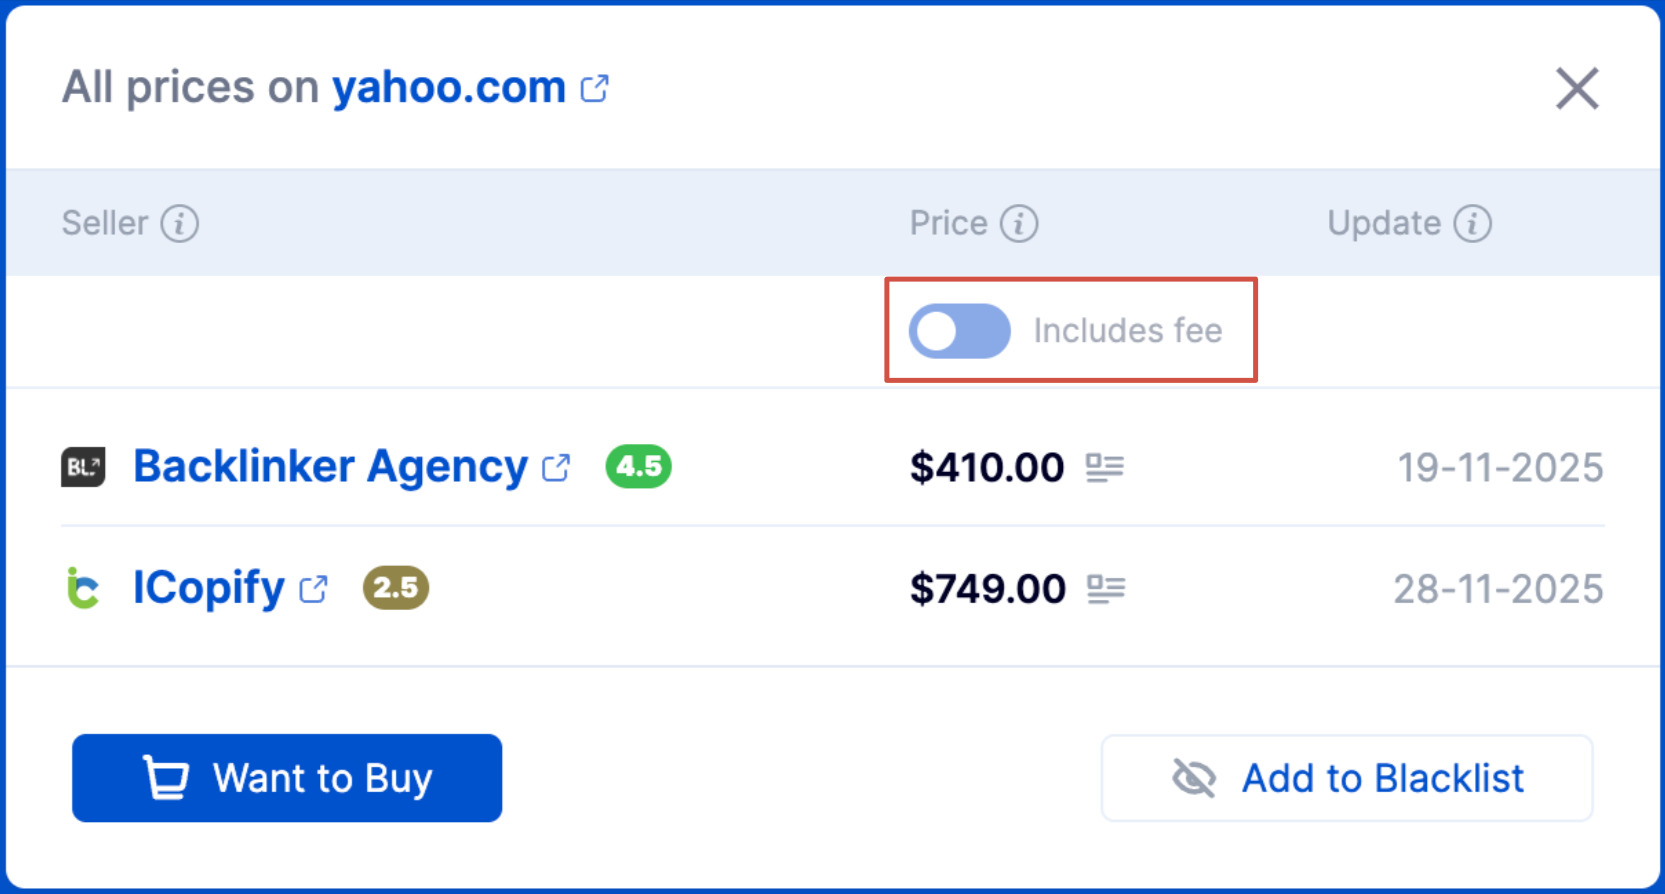Screen dimensions: 1665x894
Task: Click the Add to Blacklist button
Action: [x=1345, y=778]
